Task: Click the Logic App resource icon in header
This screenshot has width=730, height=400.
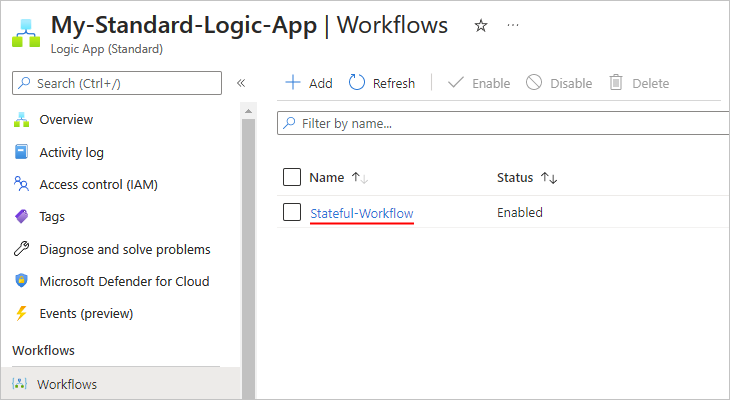Action: (26, 33)
